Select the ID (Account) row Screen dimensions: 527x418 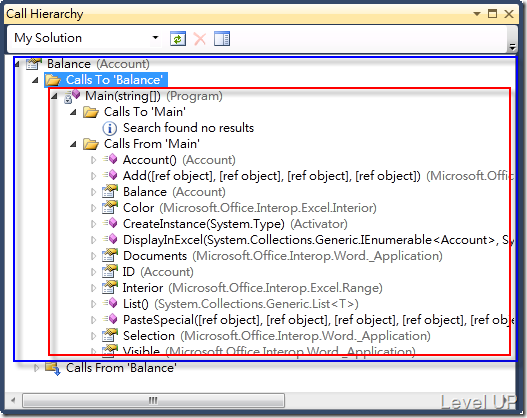[x=158, y=272]
